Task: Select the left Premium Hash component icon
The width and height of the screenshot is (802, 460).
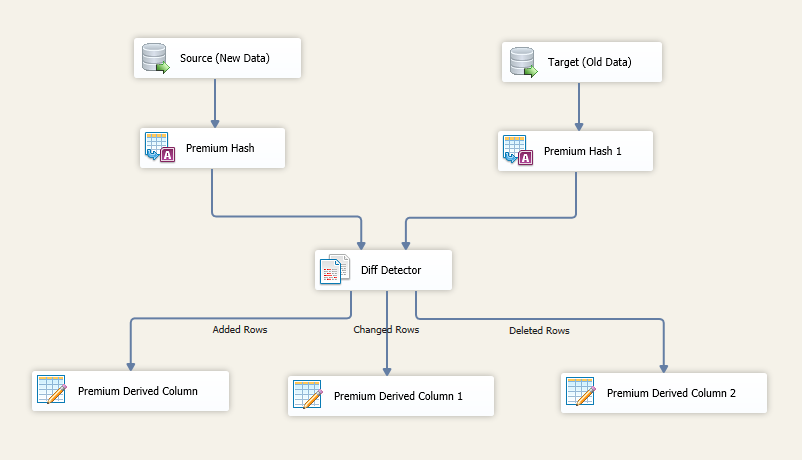Action: click(x=160, y=148)
